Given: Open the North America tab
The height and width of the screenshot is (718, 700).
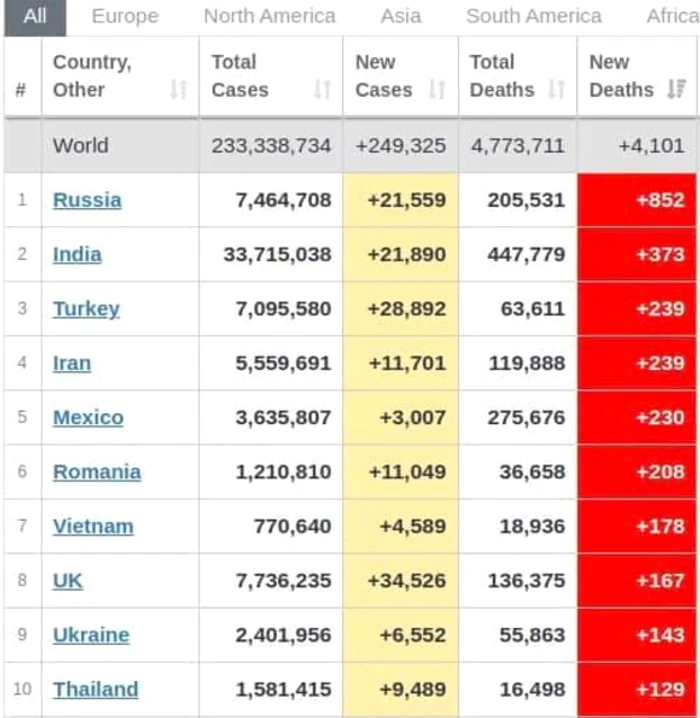Looking at the screenshot, I should click(x=270, y=16).
